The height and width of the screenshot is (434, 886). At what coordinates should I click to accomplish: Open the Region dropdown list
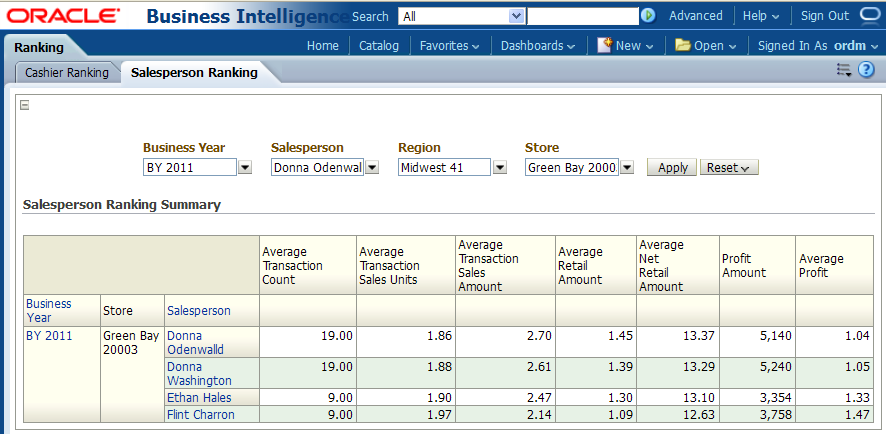pyautogui.click(x=499, y=168)
